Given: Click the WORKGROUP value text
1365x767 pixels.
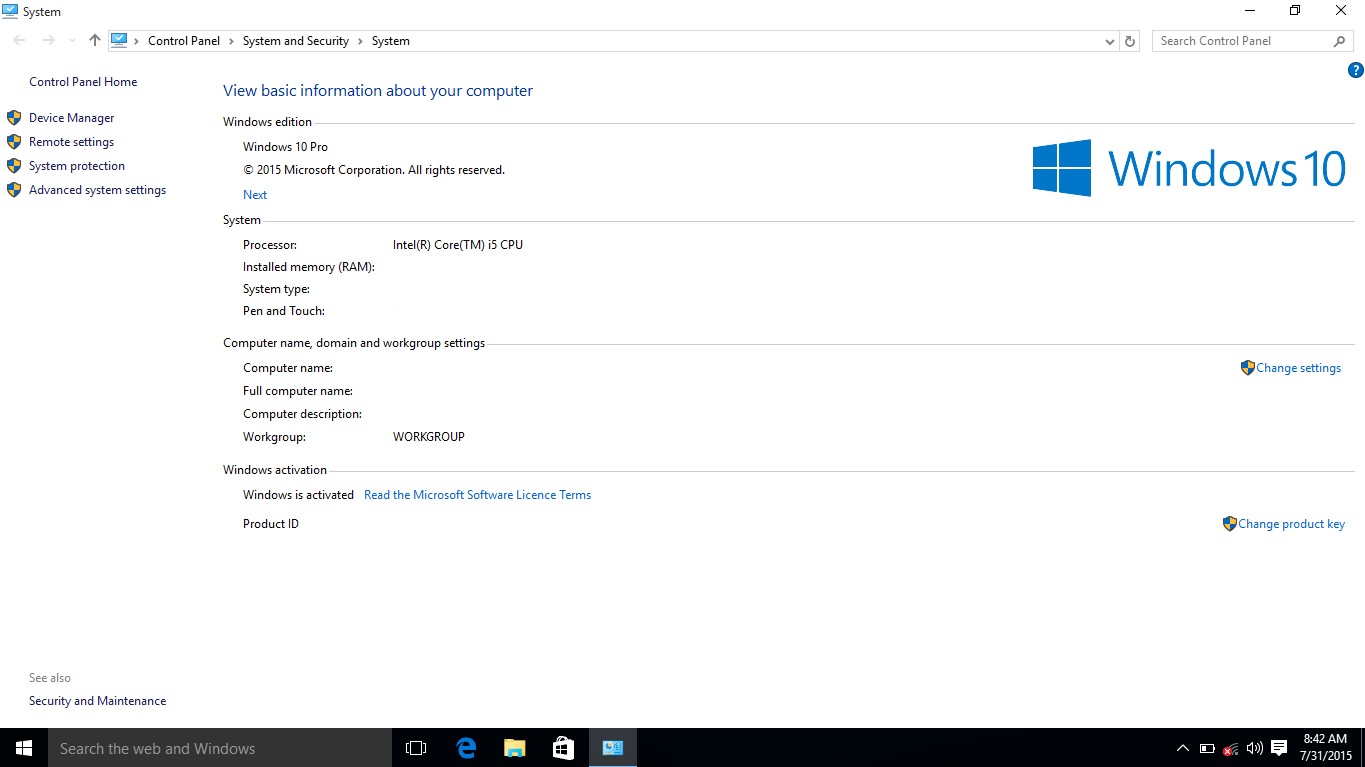Looking at the screenshot, I should pyautogui.click(x=429, y=437).
